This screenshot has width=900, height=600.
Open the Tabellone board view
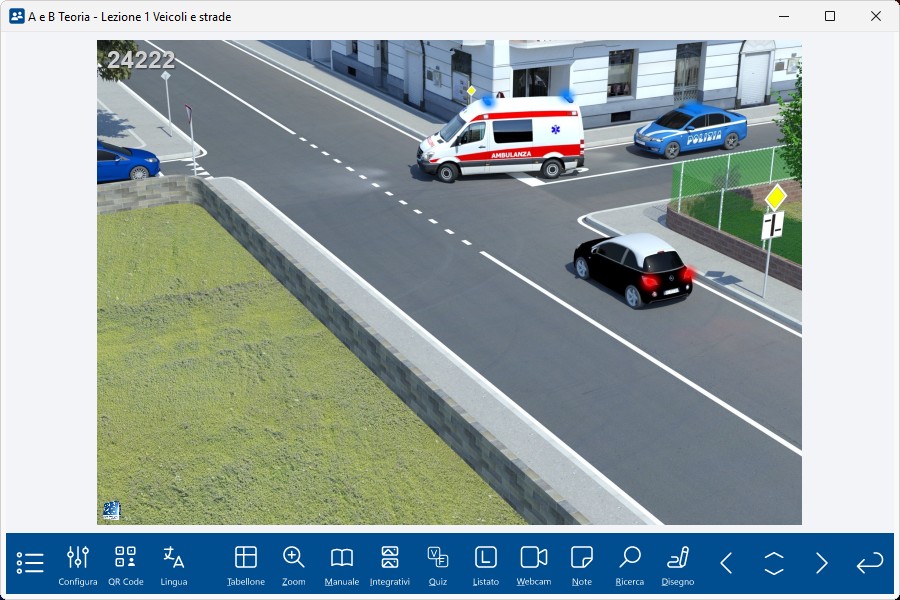[246, 564]
